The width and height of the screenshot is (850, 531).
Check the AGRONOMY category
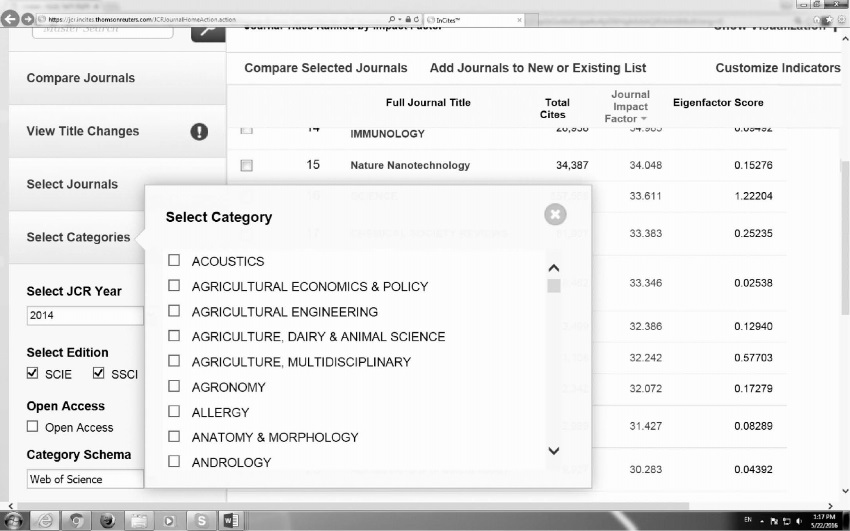[174, 386]
